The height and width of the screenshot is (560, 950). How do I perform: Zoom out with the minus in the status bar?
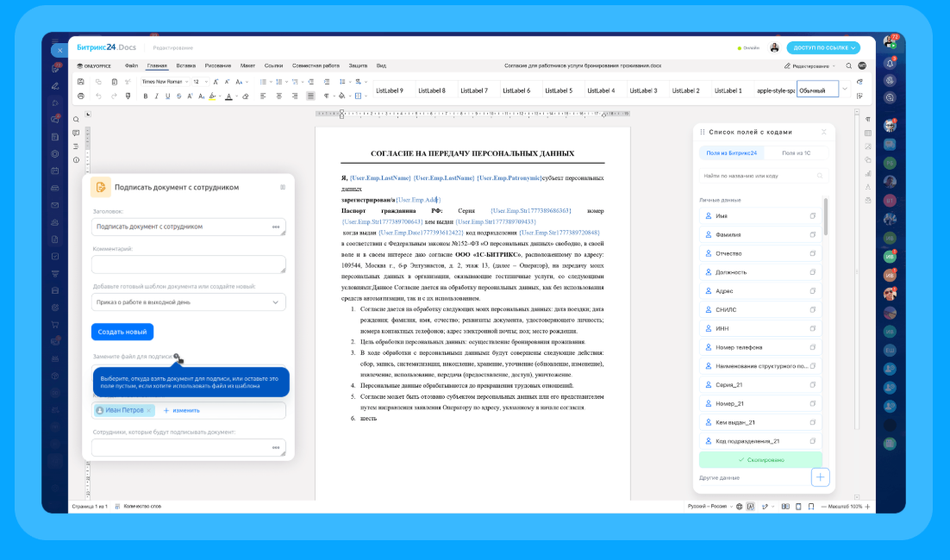[x=823, y=507]
